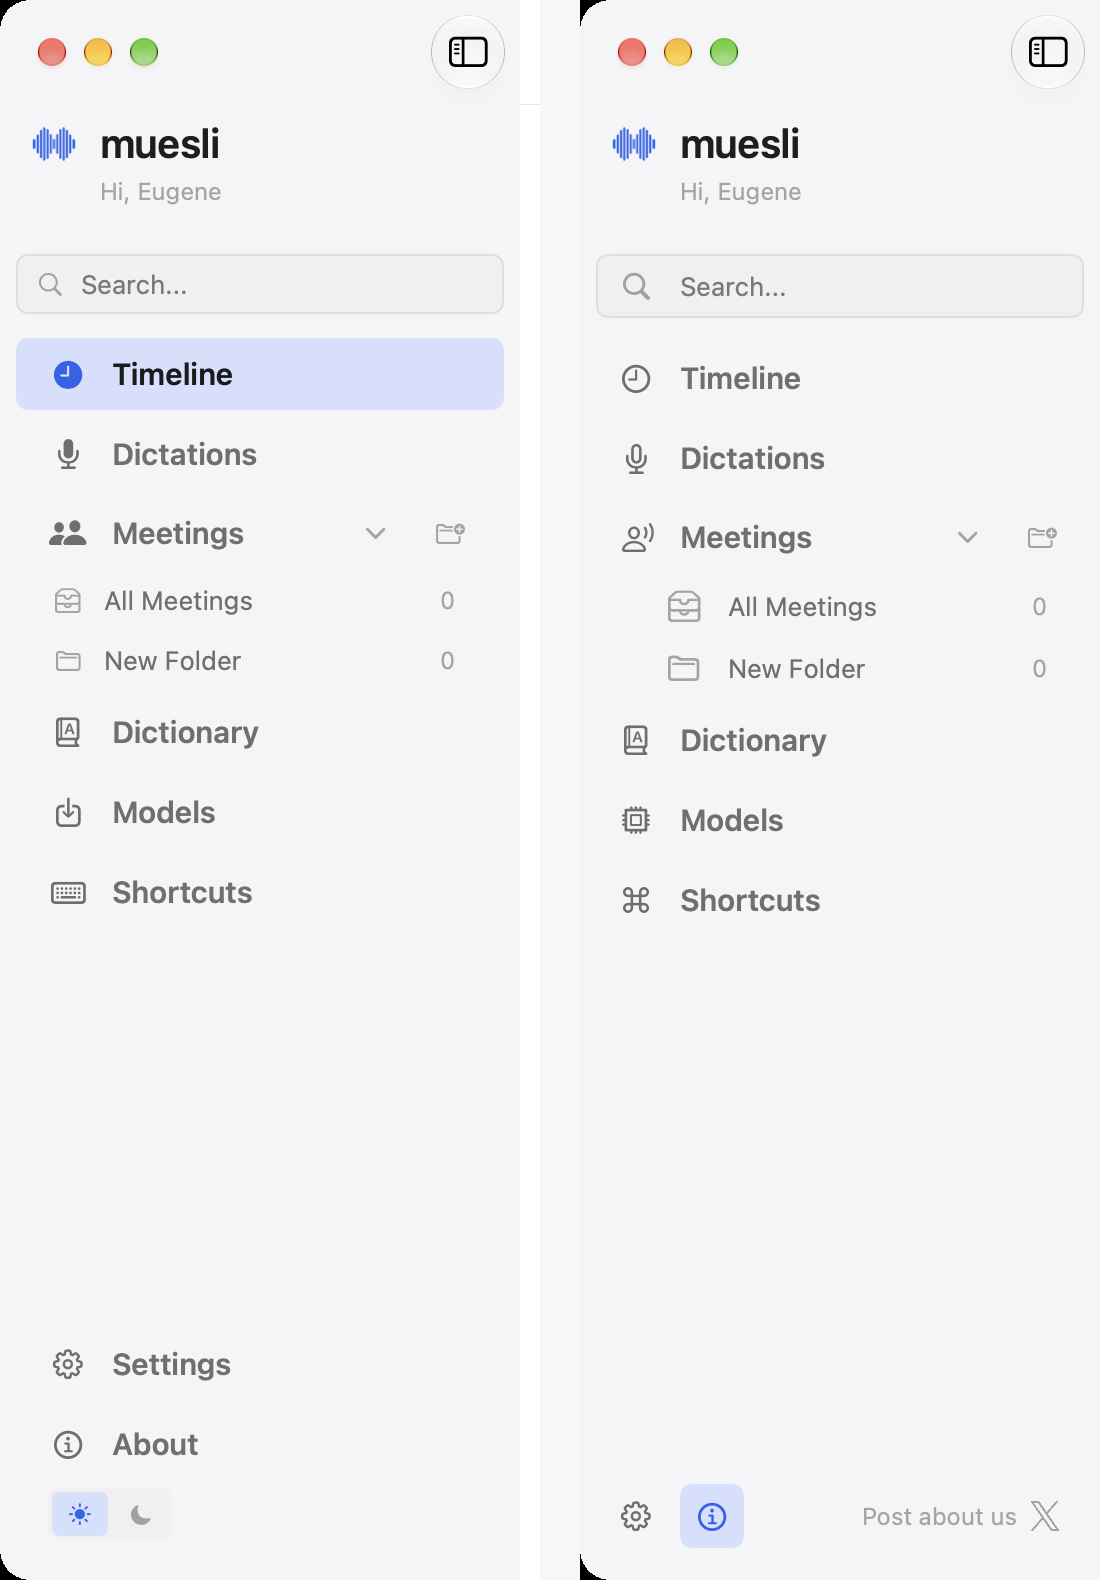The height and width of the screenshot is (1580, 1120).
Task: Click 'Hi, Eugene' greeting in left window
Action: [161, 192]
